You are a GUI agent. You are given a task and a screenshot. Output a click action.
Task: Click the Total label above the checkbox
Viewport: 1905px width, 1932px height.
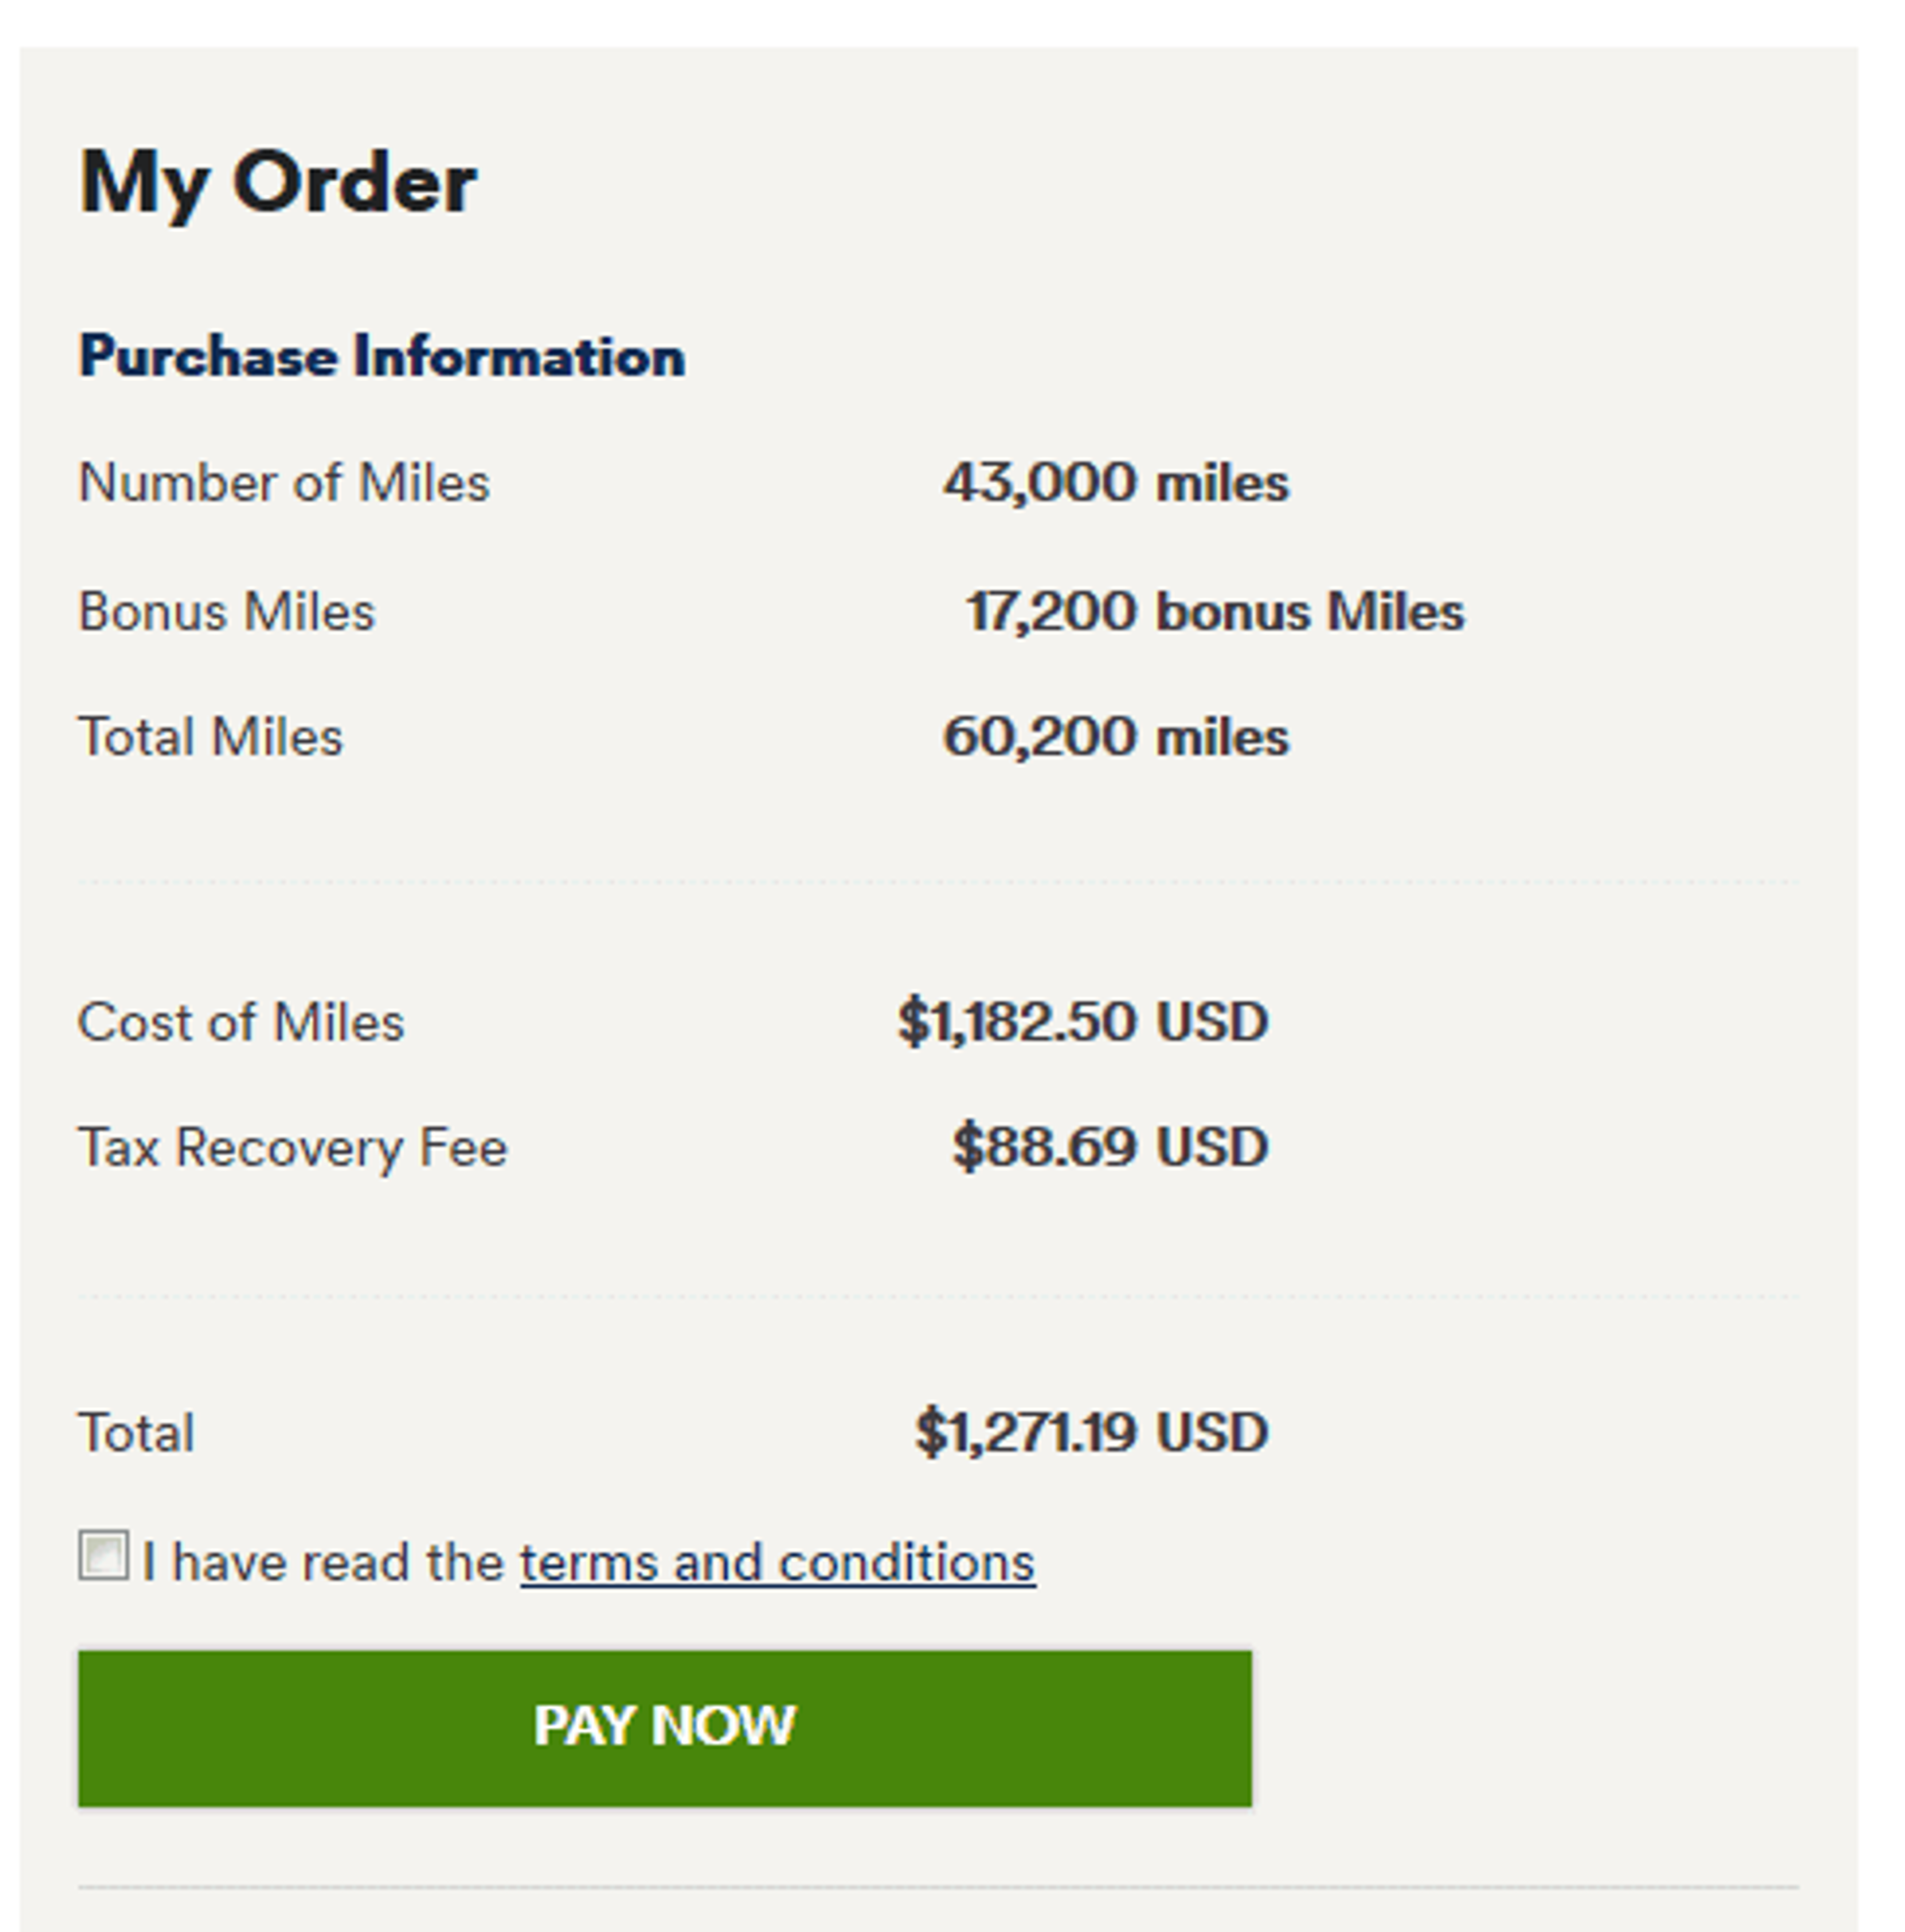click(x=136, y=1432)
